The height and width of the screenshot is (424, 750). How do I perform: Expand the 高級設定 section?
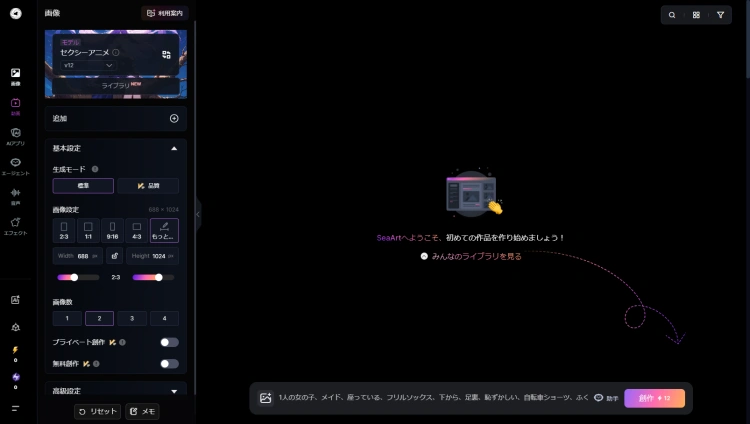pyautogui.click(x=174, y=391)
